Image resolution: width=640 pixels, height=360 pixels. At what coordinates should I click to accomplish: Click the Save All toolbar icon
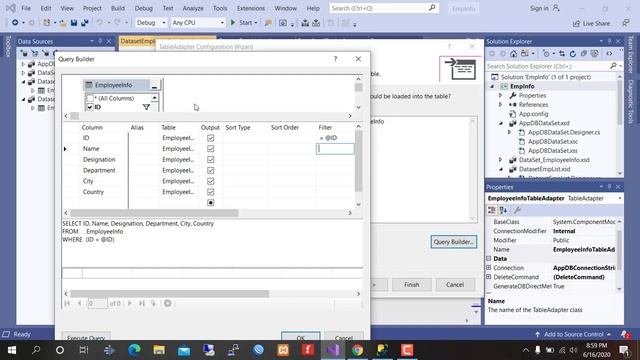85,23
